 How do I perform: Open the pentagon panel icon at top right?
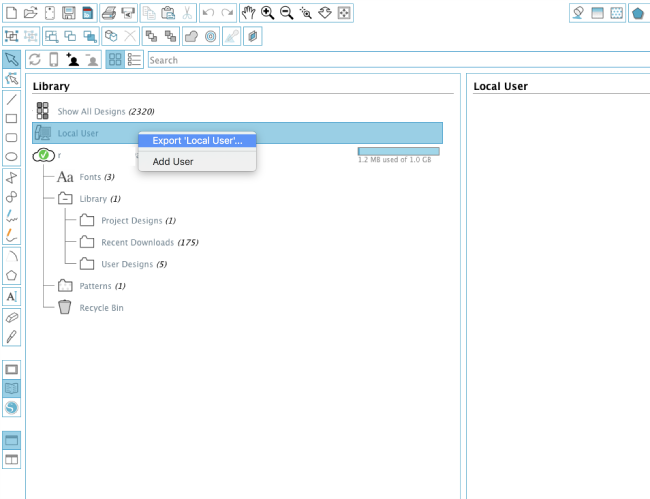tap(638, 13)
